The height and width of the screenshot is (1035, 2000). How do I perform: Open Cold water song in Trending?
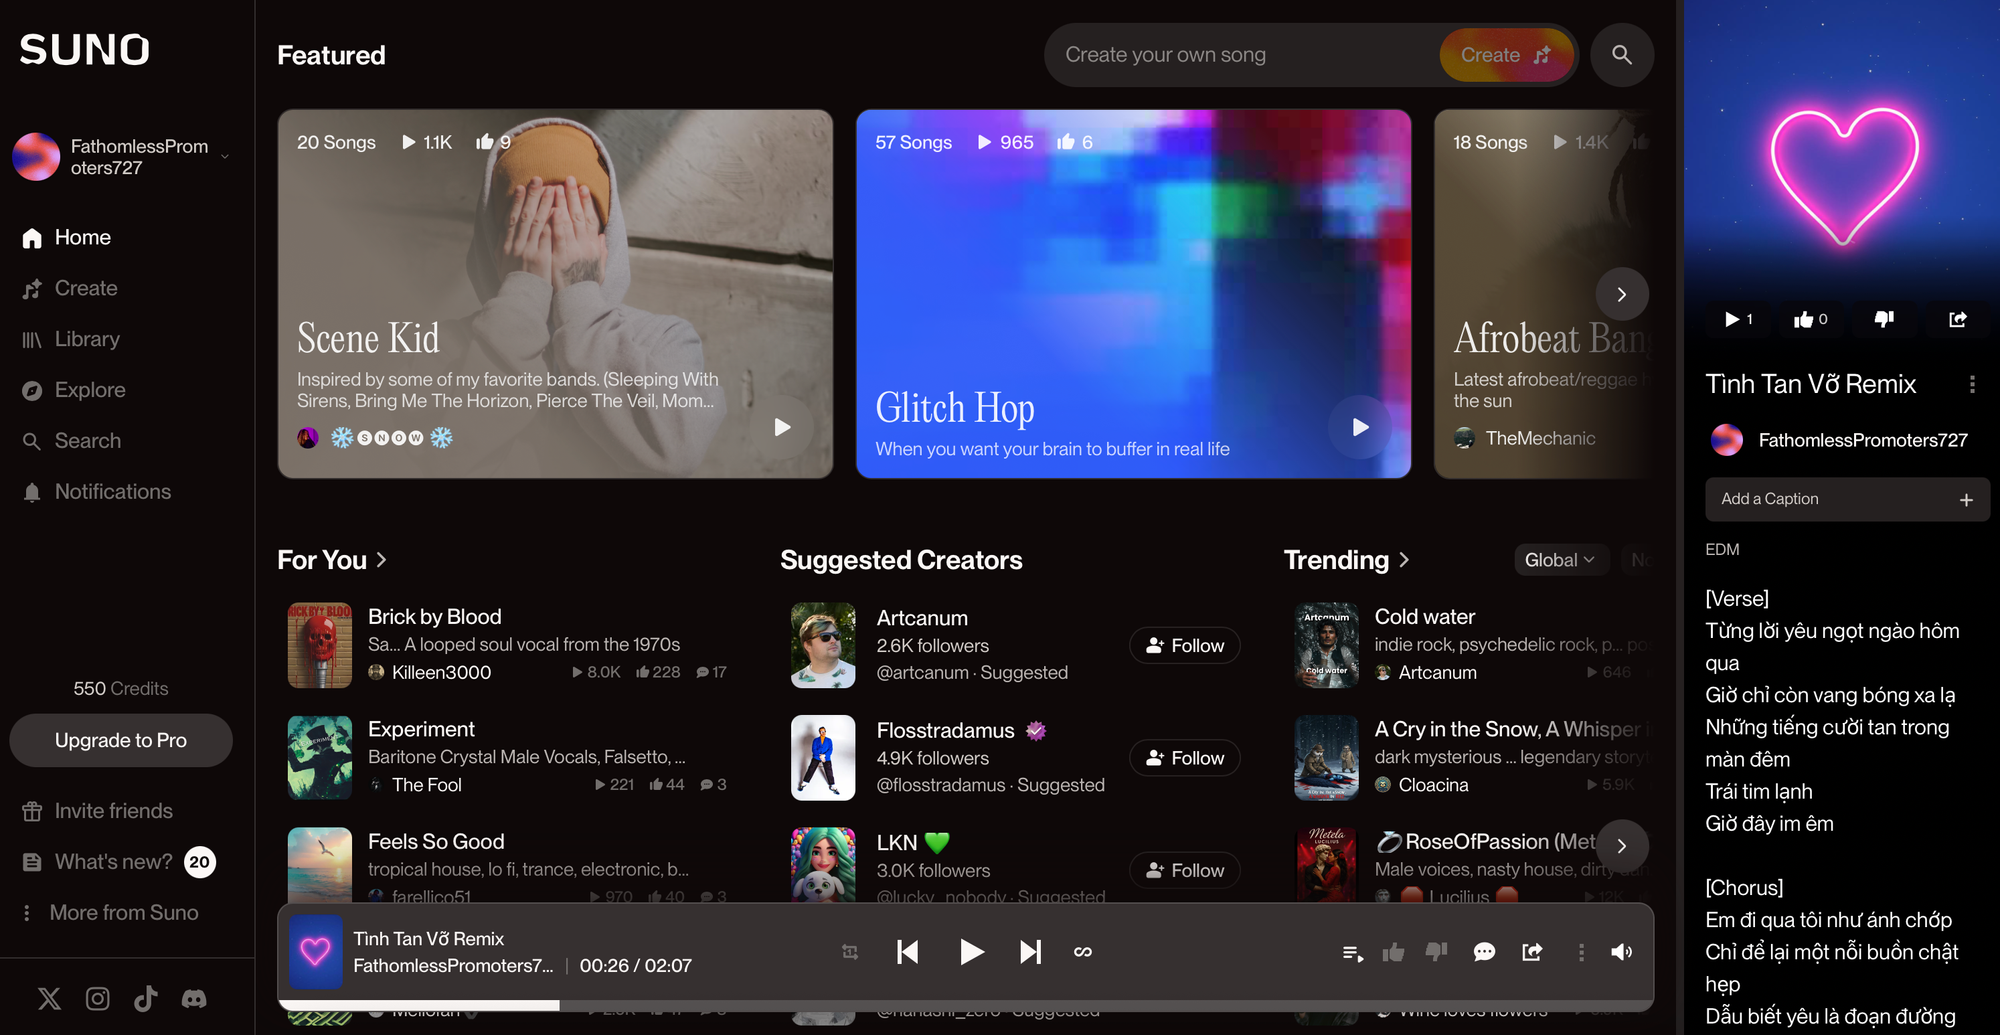pyautogui.click(x=1424, y=617)
